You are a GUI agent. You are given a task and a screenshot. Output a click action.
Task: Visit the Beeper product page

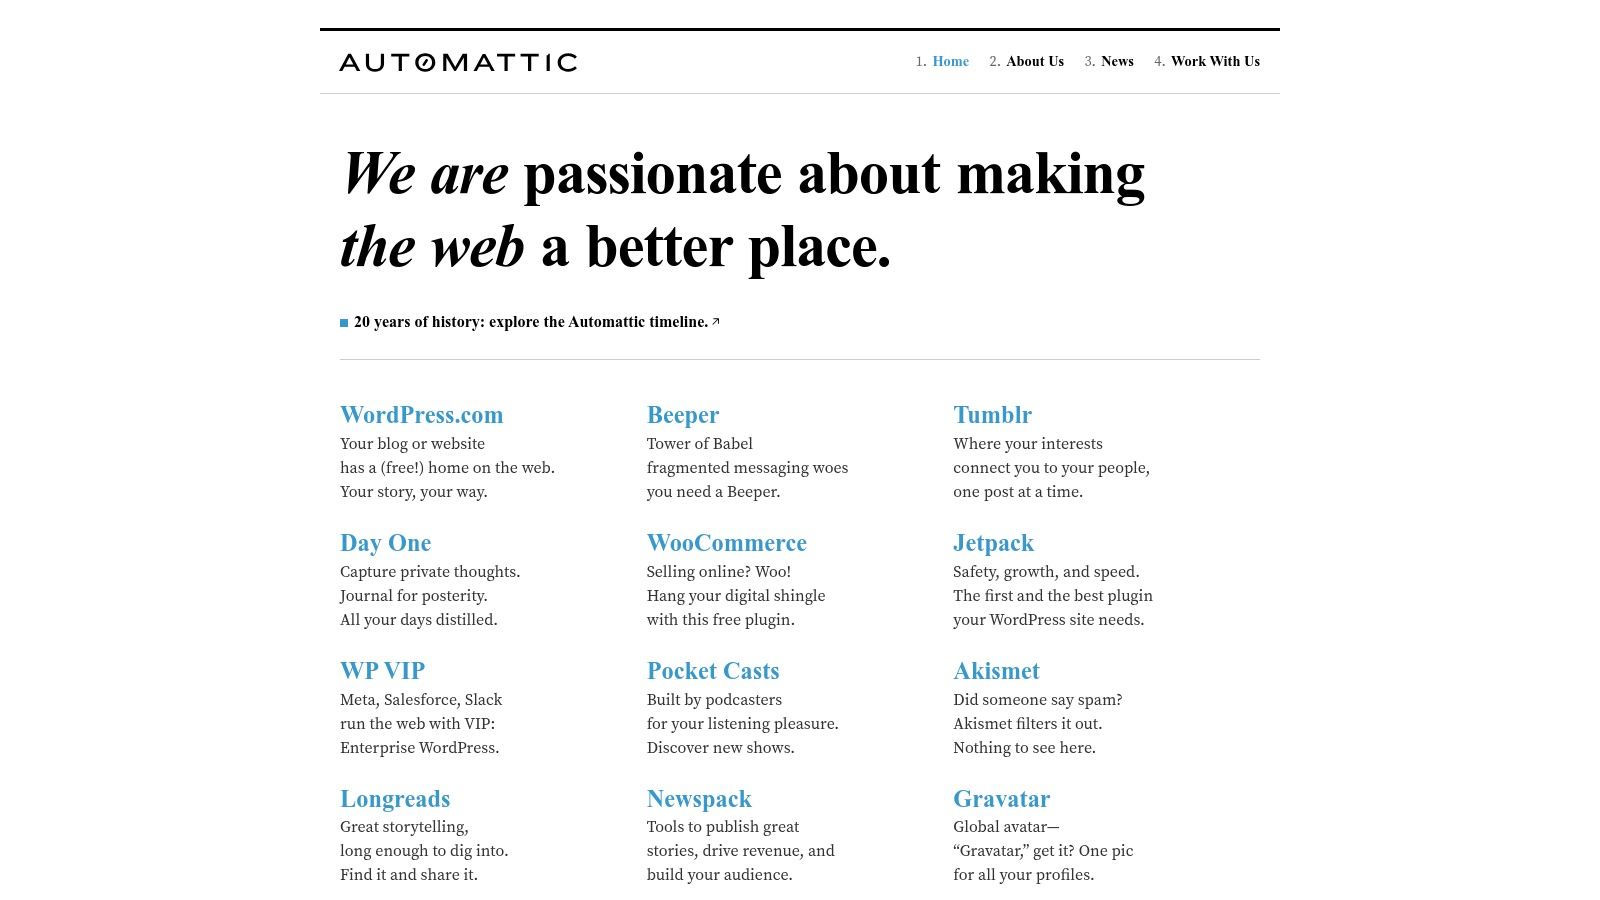tap(683, 415)
